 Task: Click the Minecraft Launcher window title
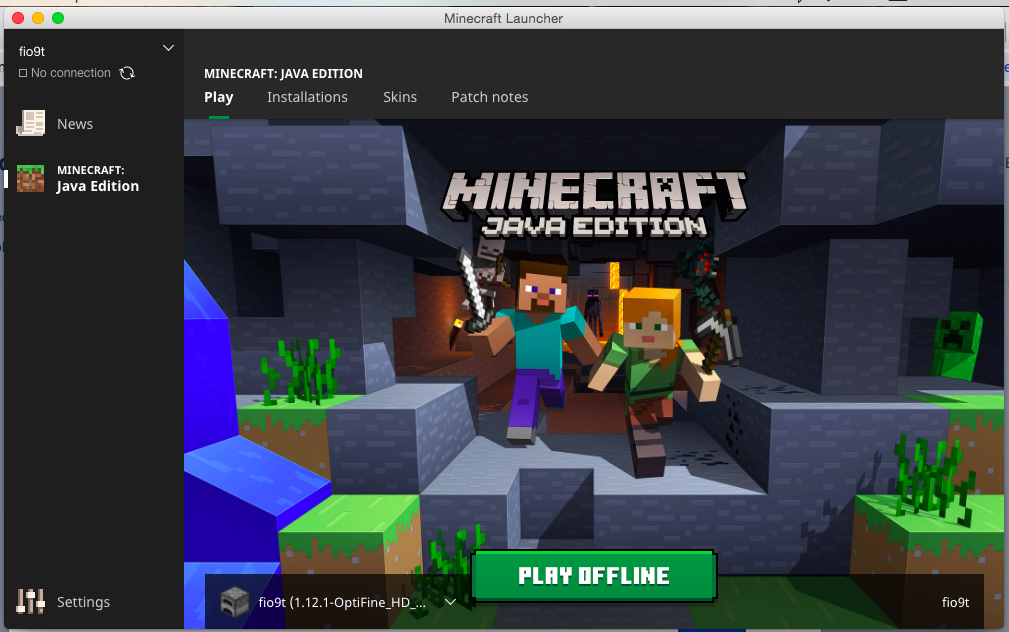click(503, 18)
